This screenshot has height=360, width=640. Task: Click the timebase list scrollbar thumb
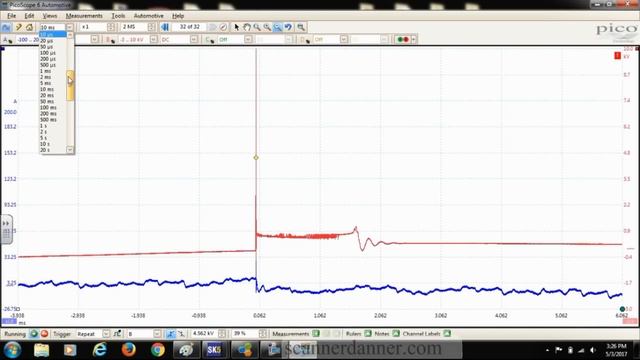coord(70,85)
